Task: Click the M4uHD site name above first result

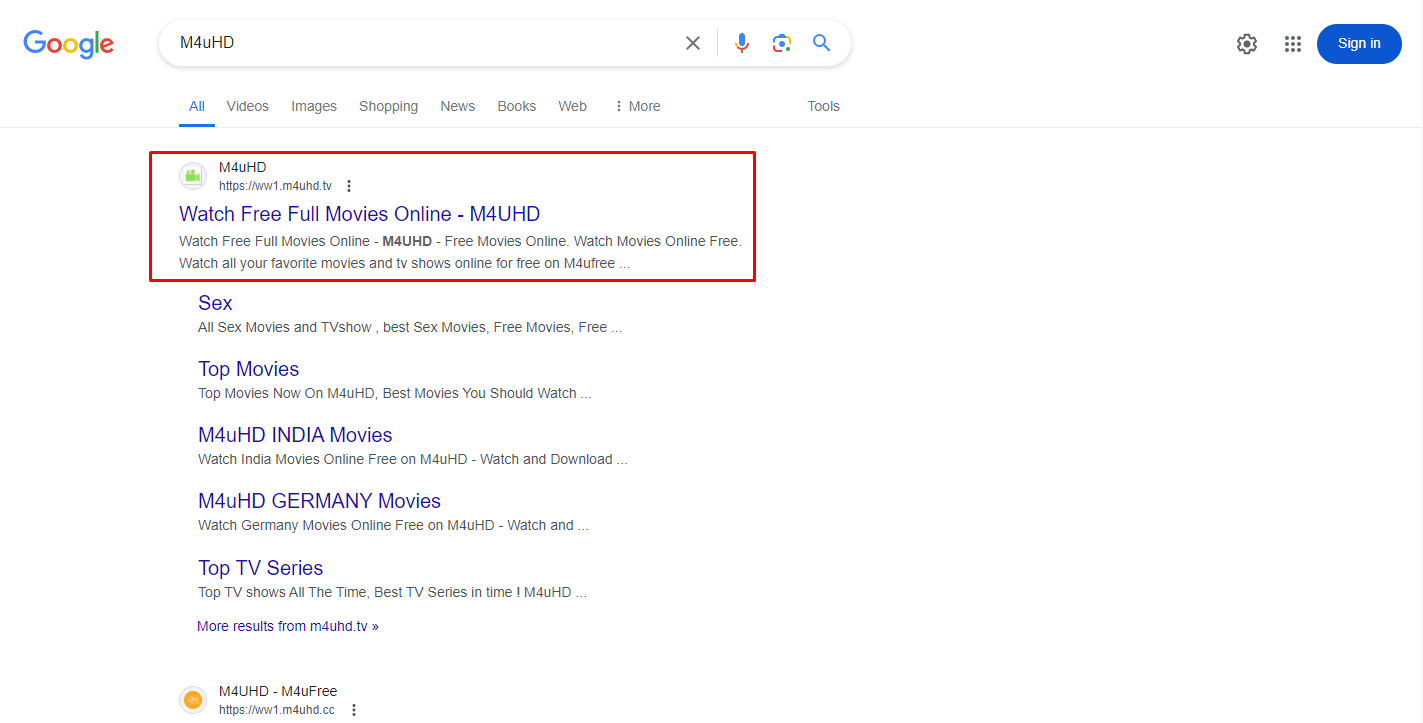Action: pos(243,167)
